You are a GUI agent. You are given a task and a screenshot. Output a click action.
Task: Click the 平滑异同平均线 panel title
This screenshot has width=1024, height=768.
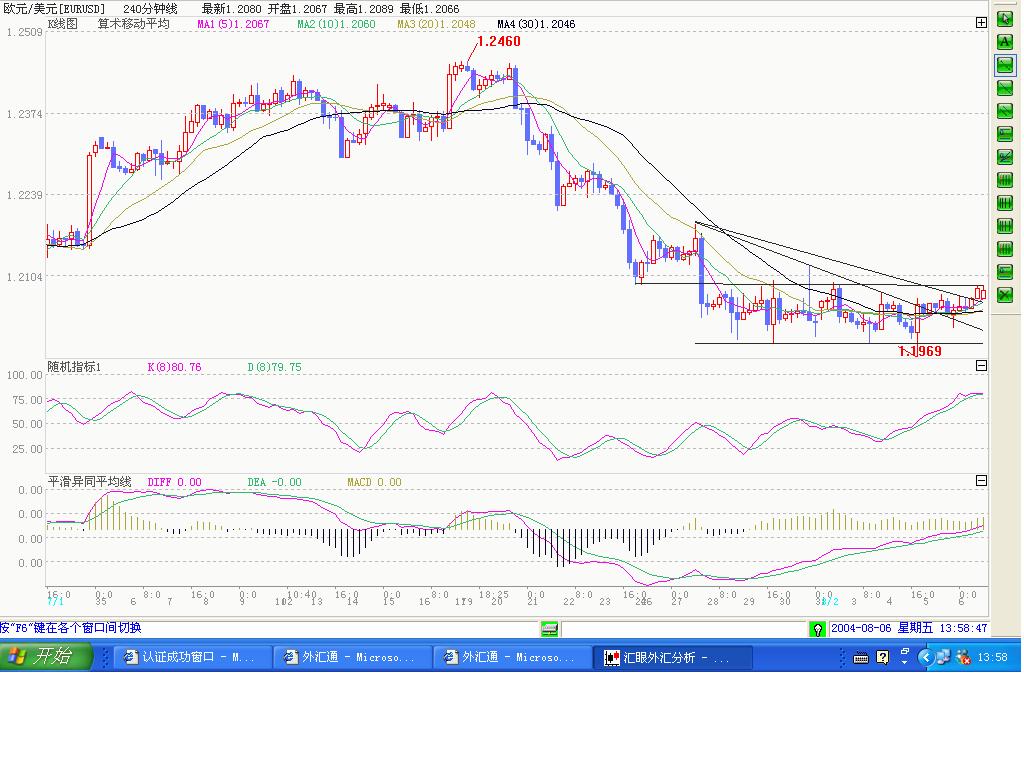(x=89, y=482)
